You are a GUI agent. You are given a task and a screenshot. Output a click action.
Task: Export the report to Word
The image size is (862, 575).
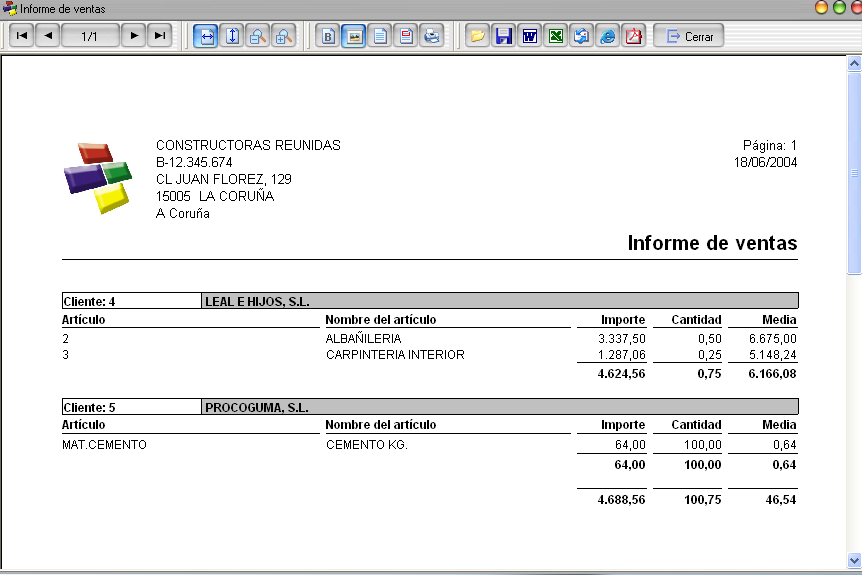[x=530, y=36]
